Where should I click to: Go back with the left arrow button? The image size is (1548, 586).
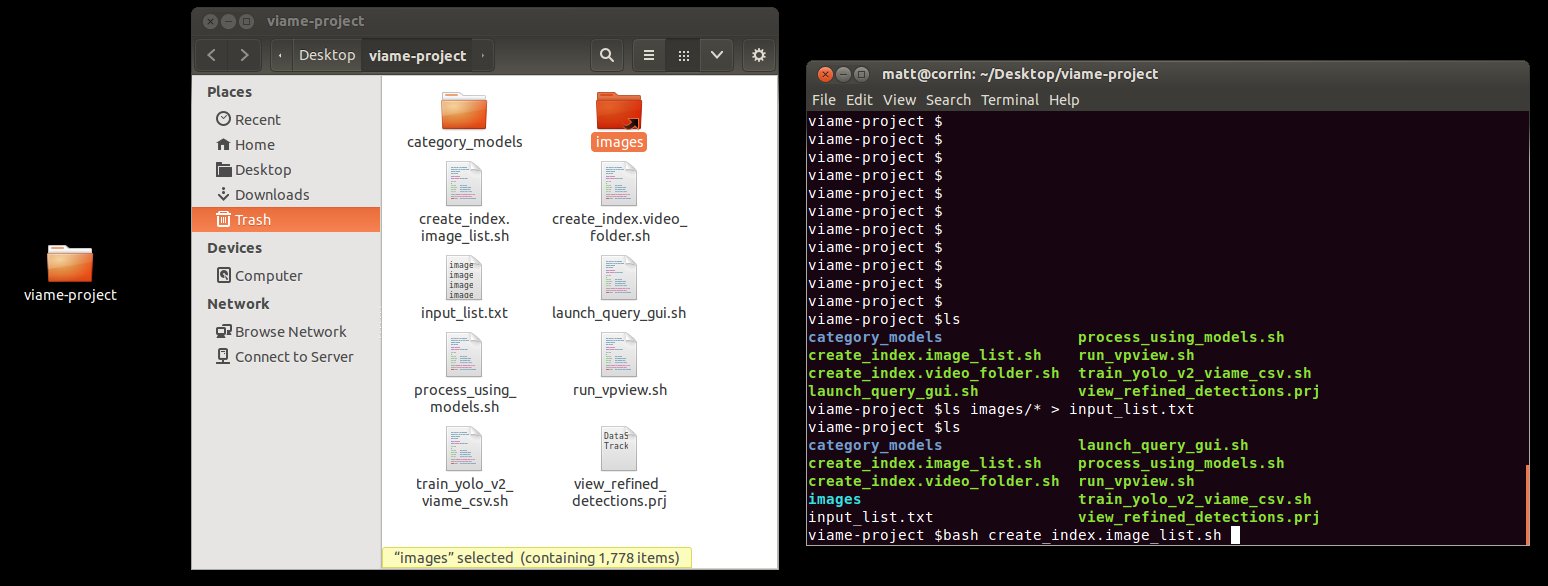(211, 55)
